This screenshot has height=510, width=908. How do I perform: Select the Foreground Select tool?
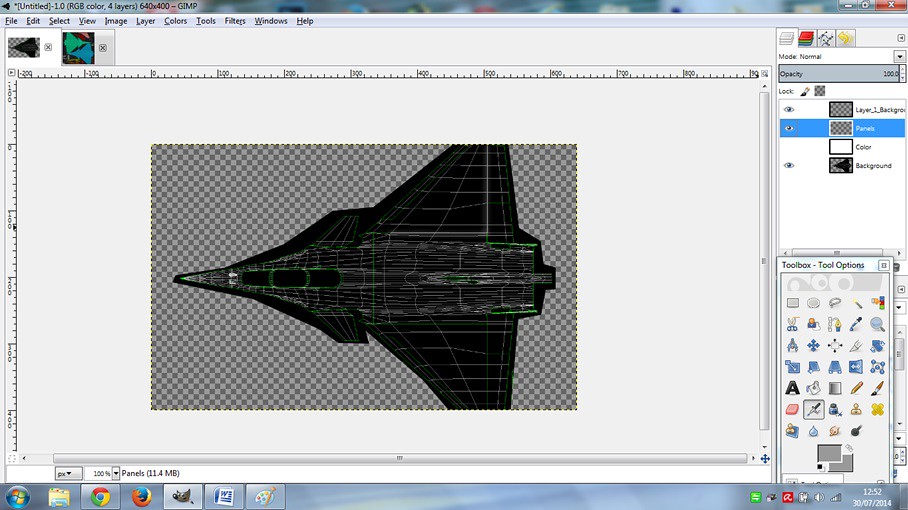click(x=814, y=324)
